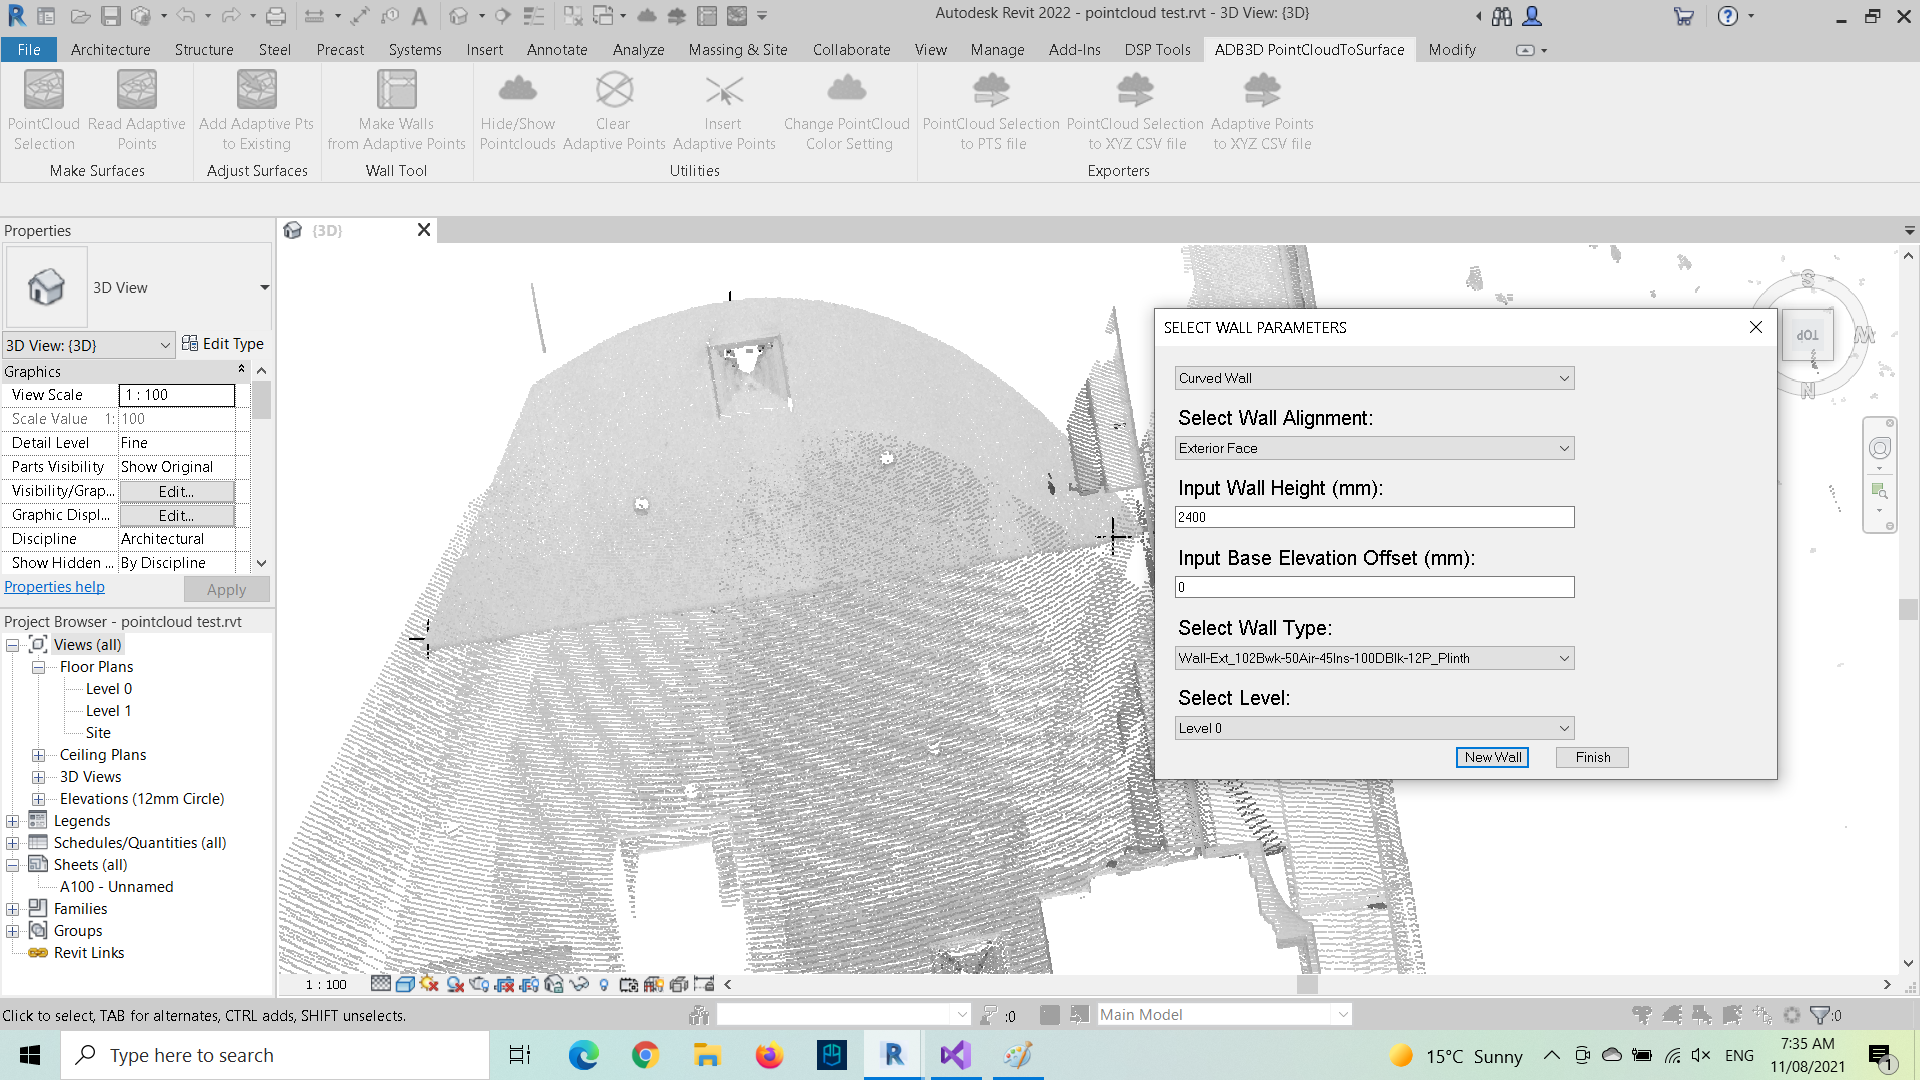Click the Input Wall Height field
1920x1080 pixels.
coord(1374,517)
